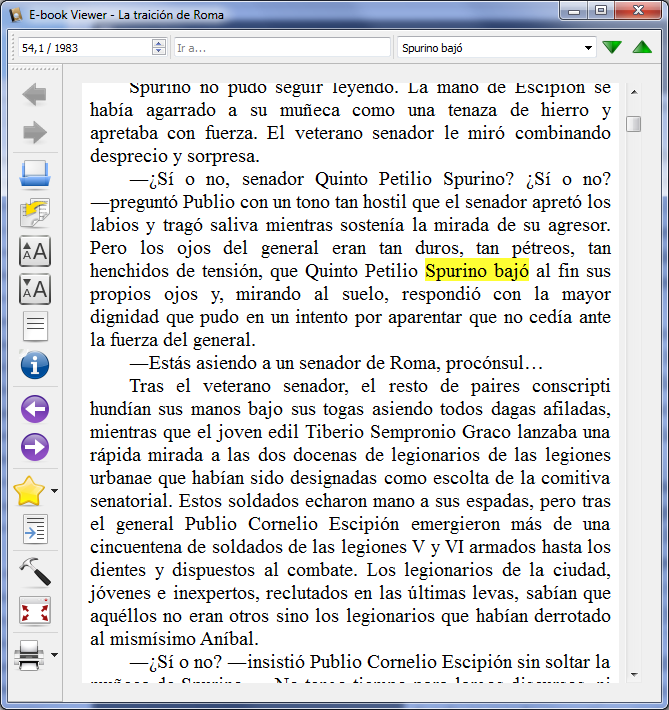Image resolution: width=669 pixels, height=710 pixels.
Task: Click the scrollbar down arrow
Action: (x=634, y=675)
